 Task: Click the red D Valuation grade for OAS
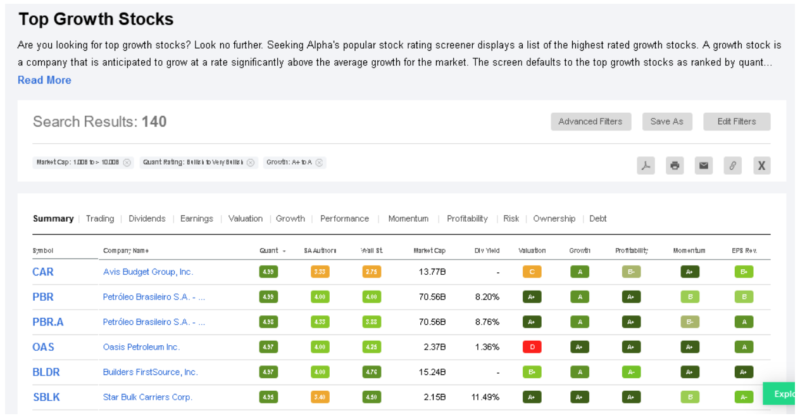[x=532, y=347]
